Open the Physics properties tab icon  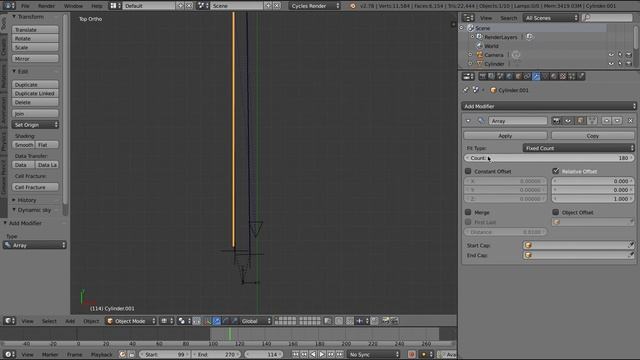pyautogui.click(x=581, y=76)
